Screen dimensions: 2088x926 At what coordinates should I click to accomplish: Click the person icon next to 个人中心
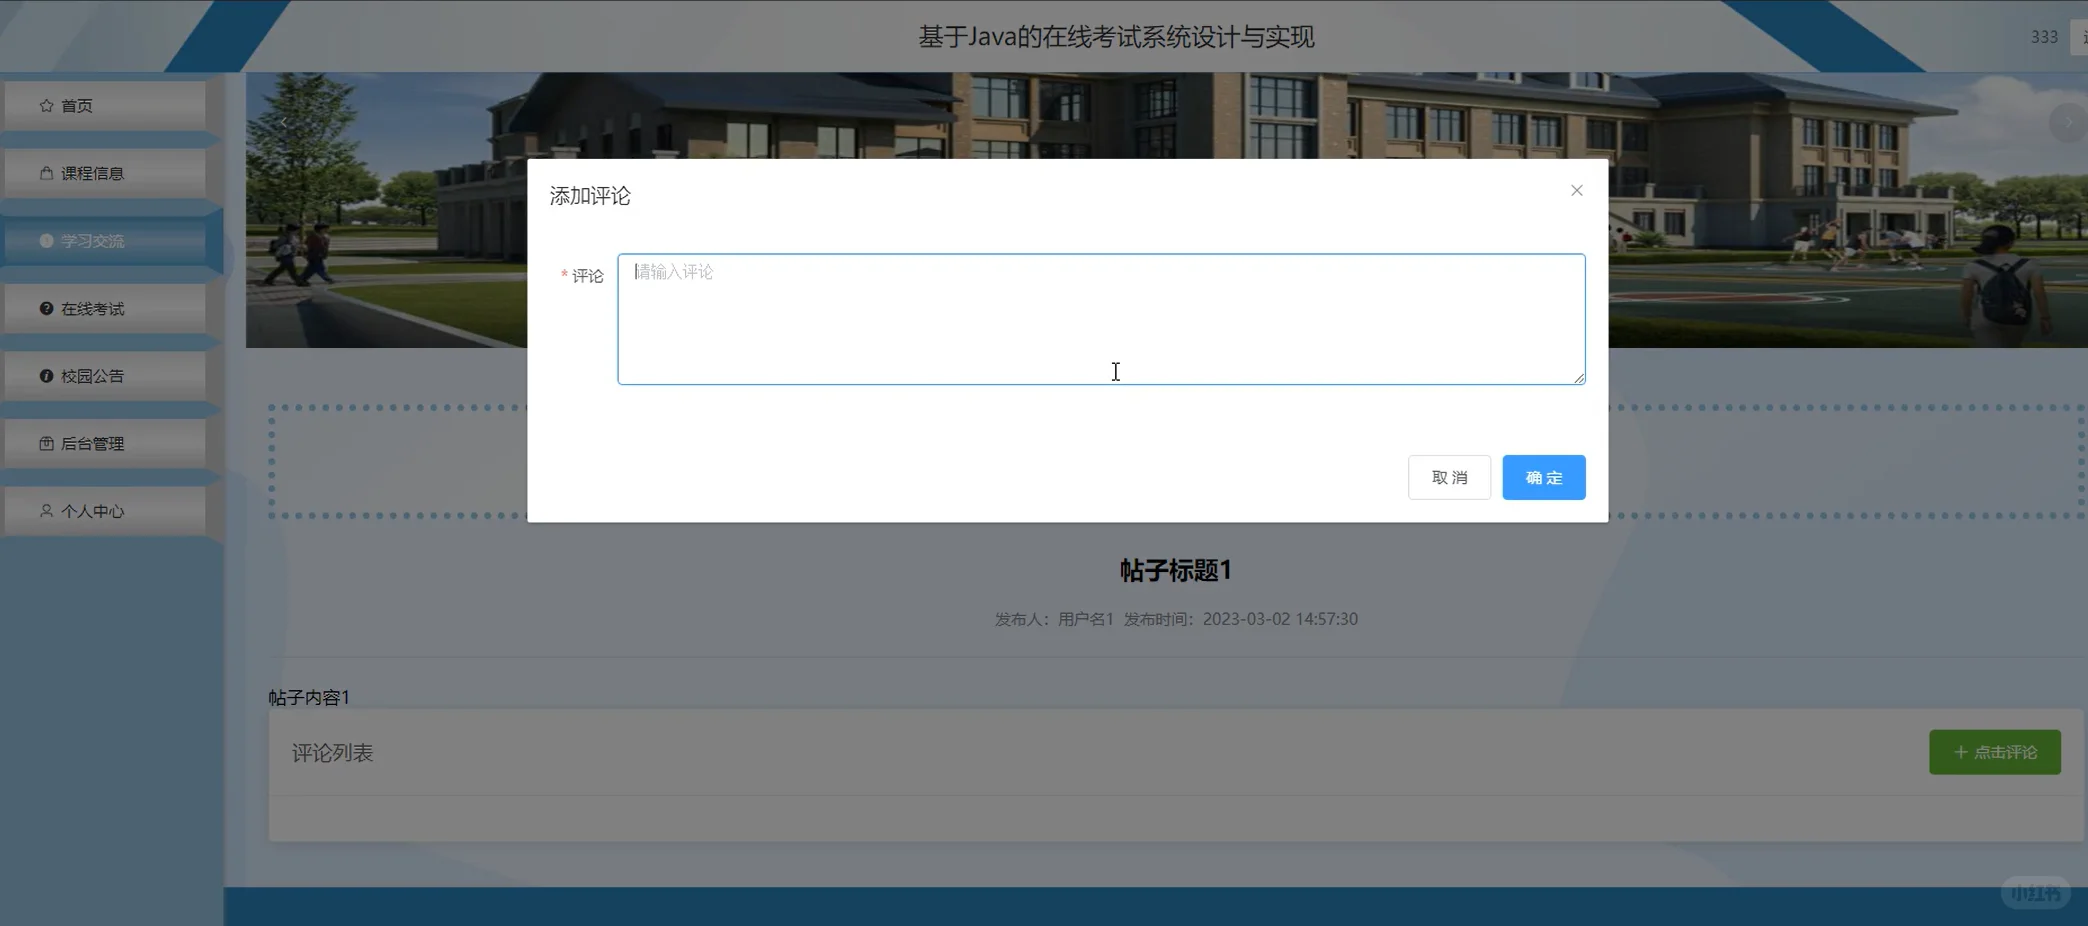(x=45, y=510)
